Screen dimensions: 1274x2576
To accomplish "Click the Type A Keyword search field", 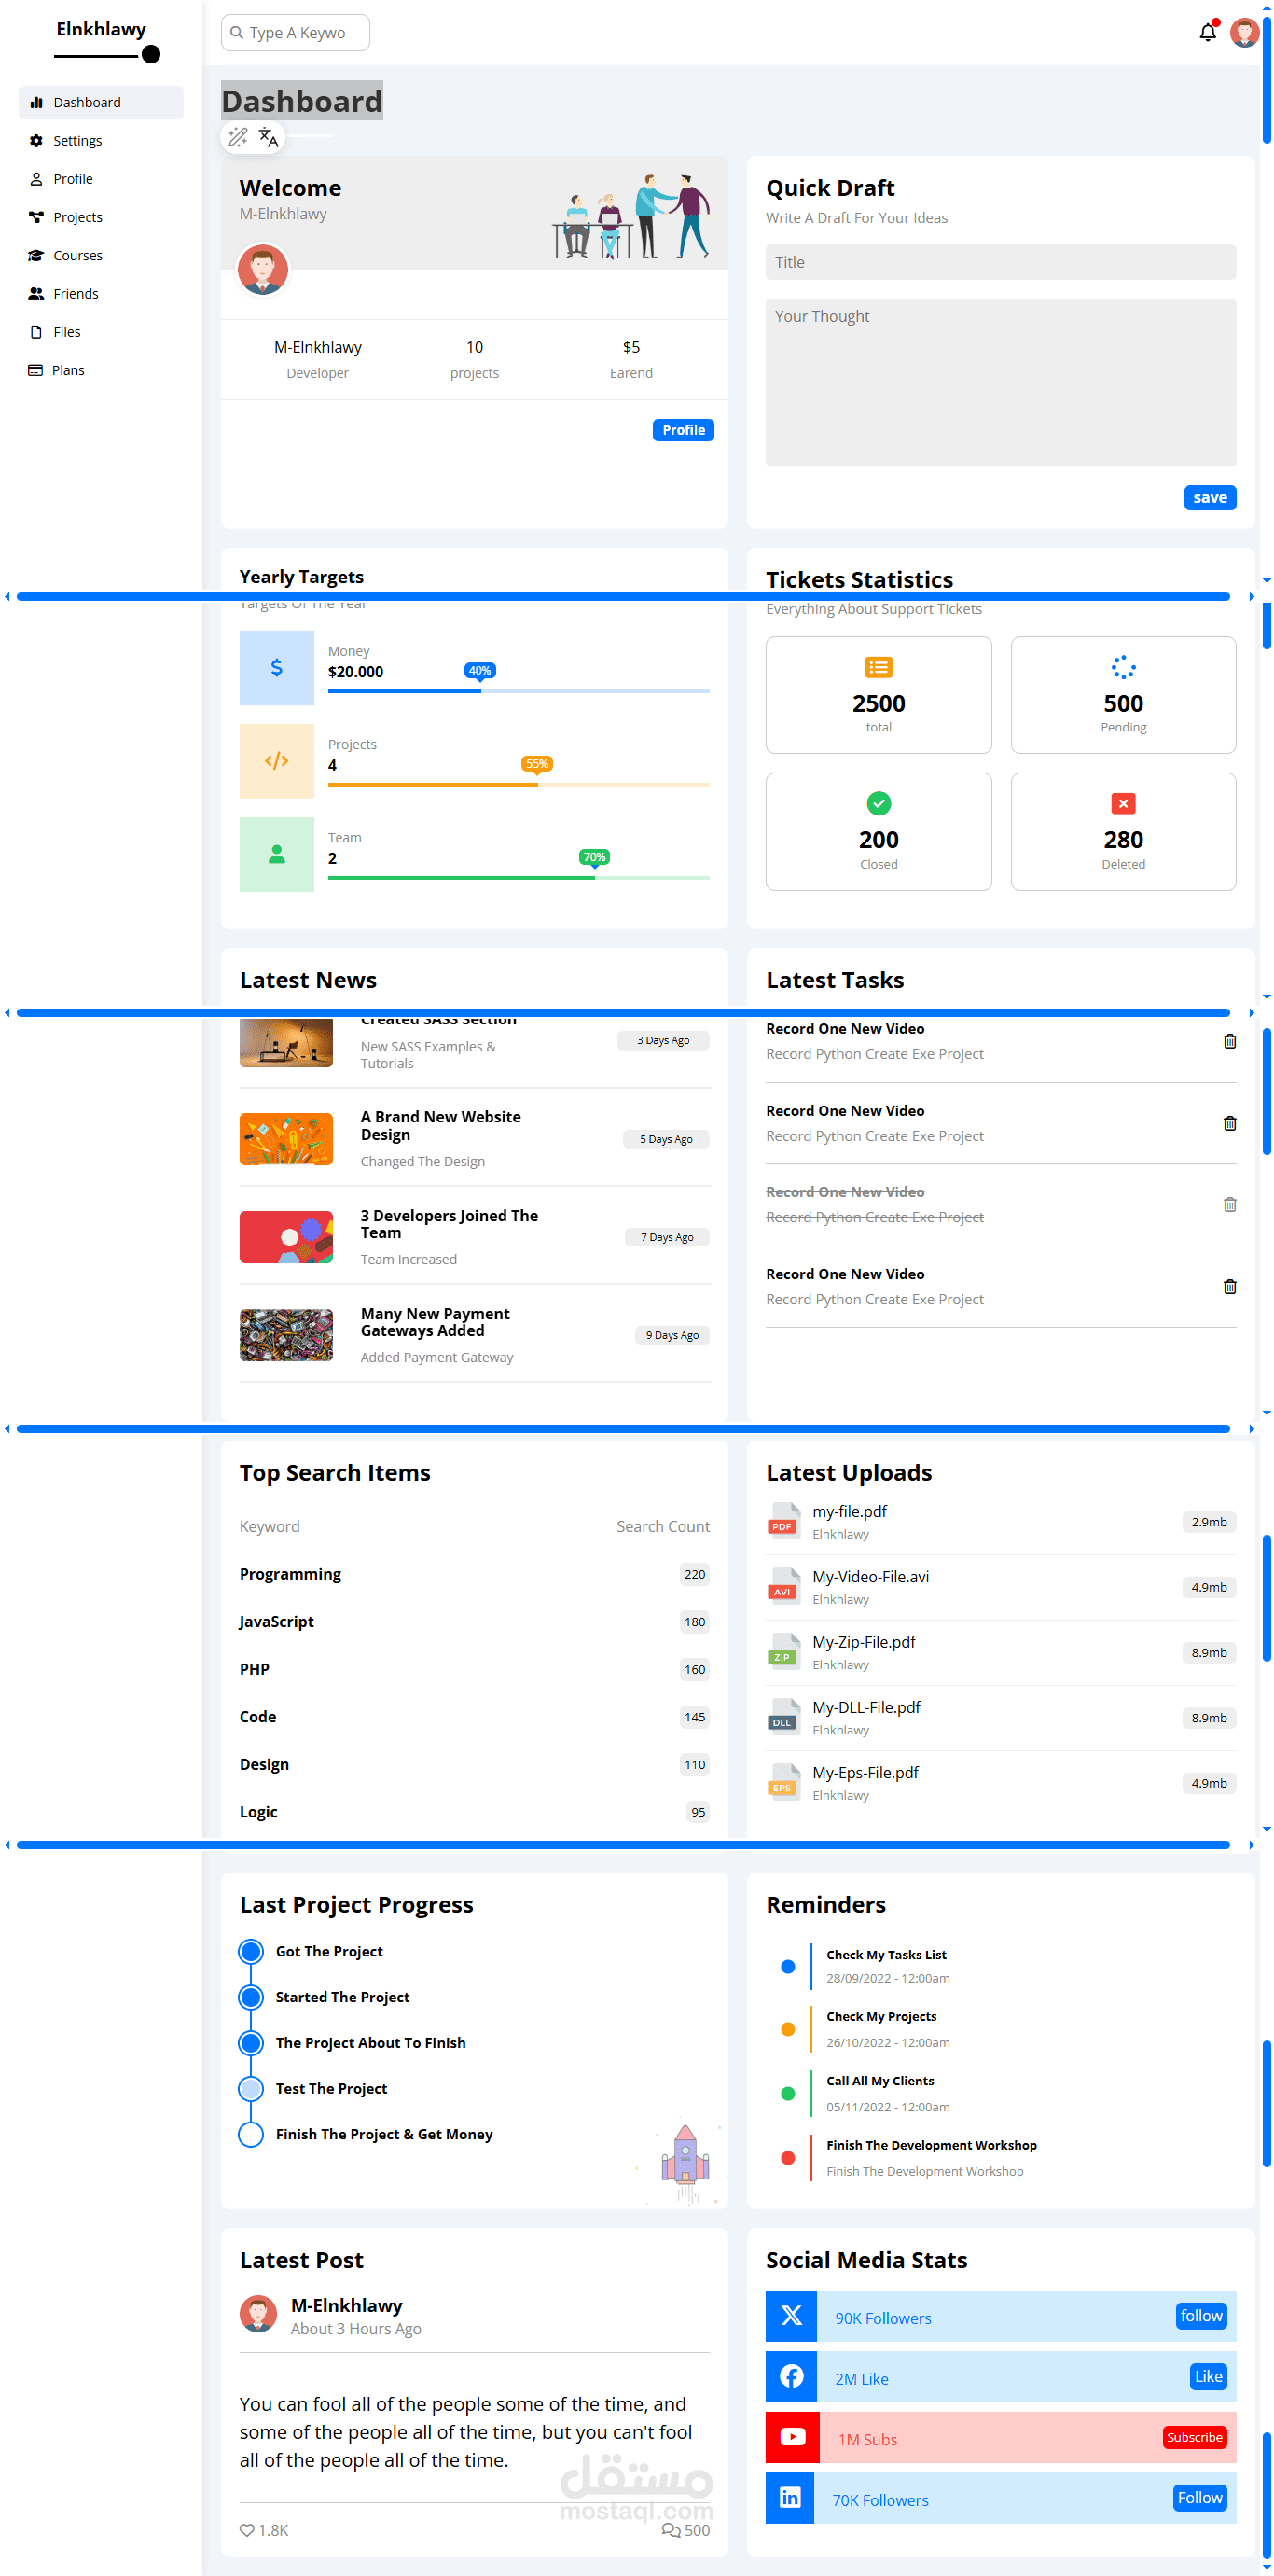I will pyautogui.click(x=295, y=32).
